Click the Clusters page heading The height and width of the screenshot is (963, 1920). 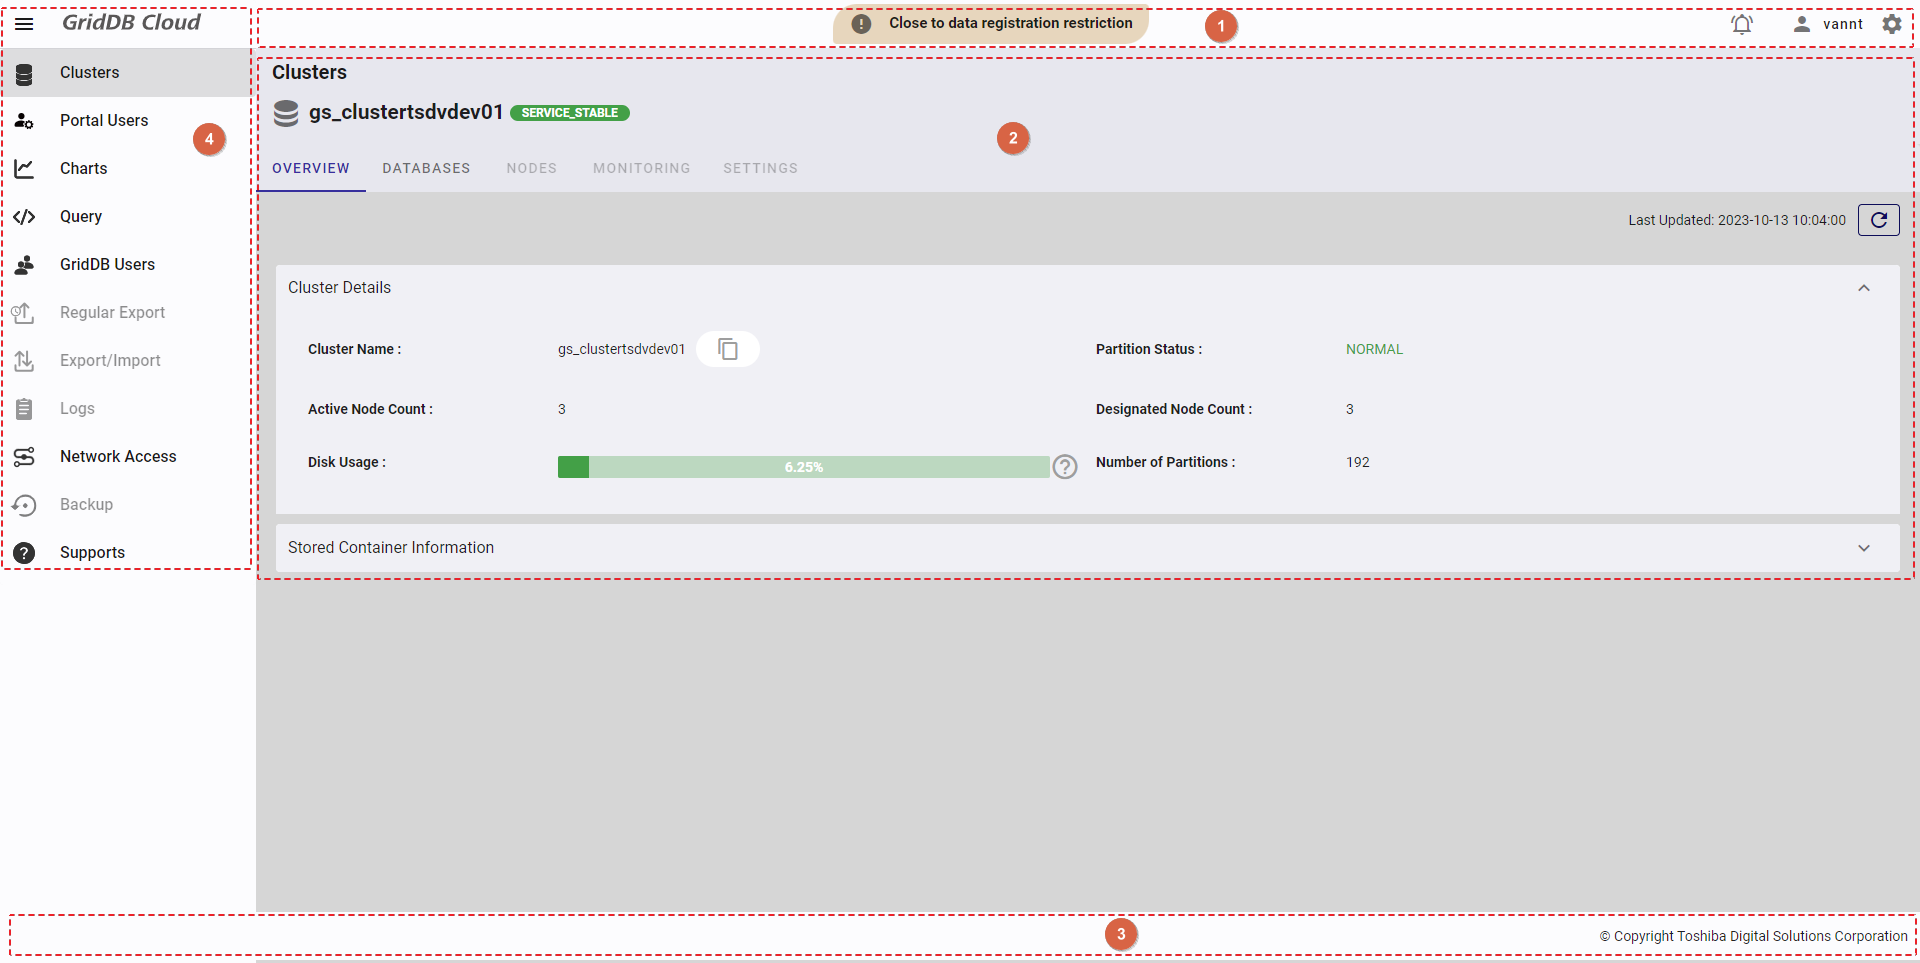[x=309, y=73]
